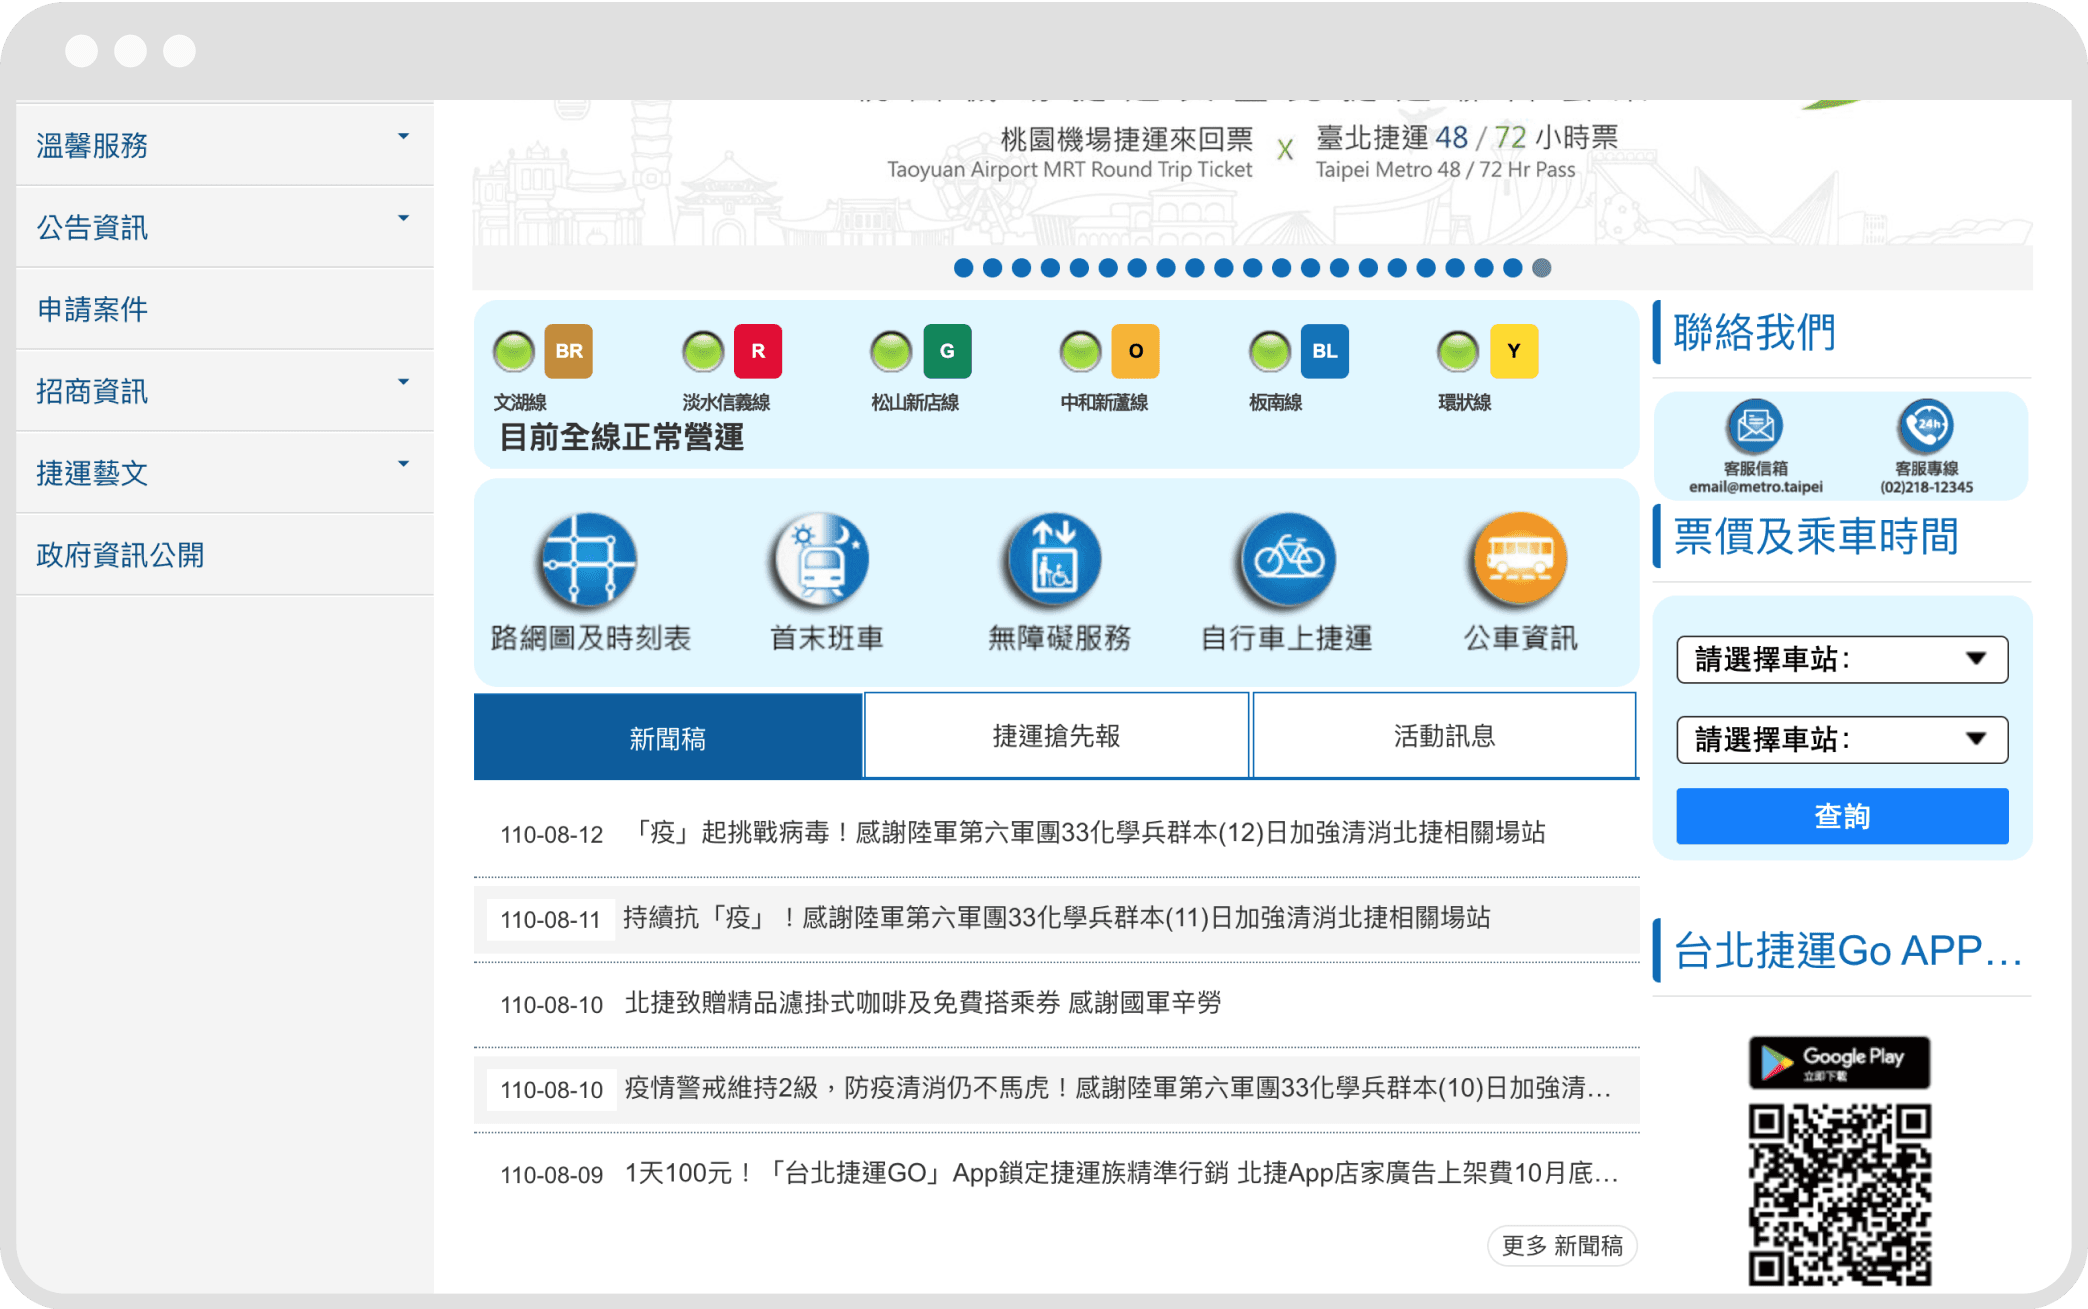The image size is (2088, 1309).
Task: Expand the 捷運藝文 sidebar menu
Action: tap(225, 473)
